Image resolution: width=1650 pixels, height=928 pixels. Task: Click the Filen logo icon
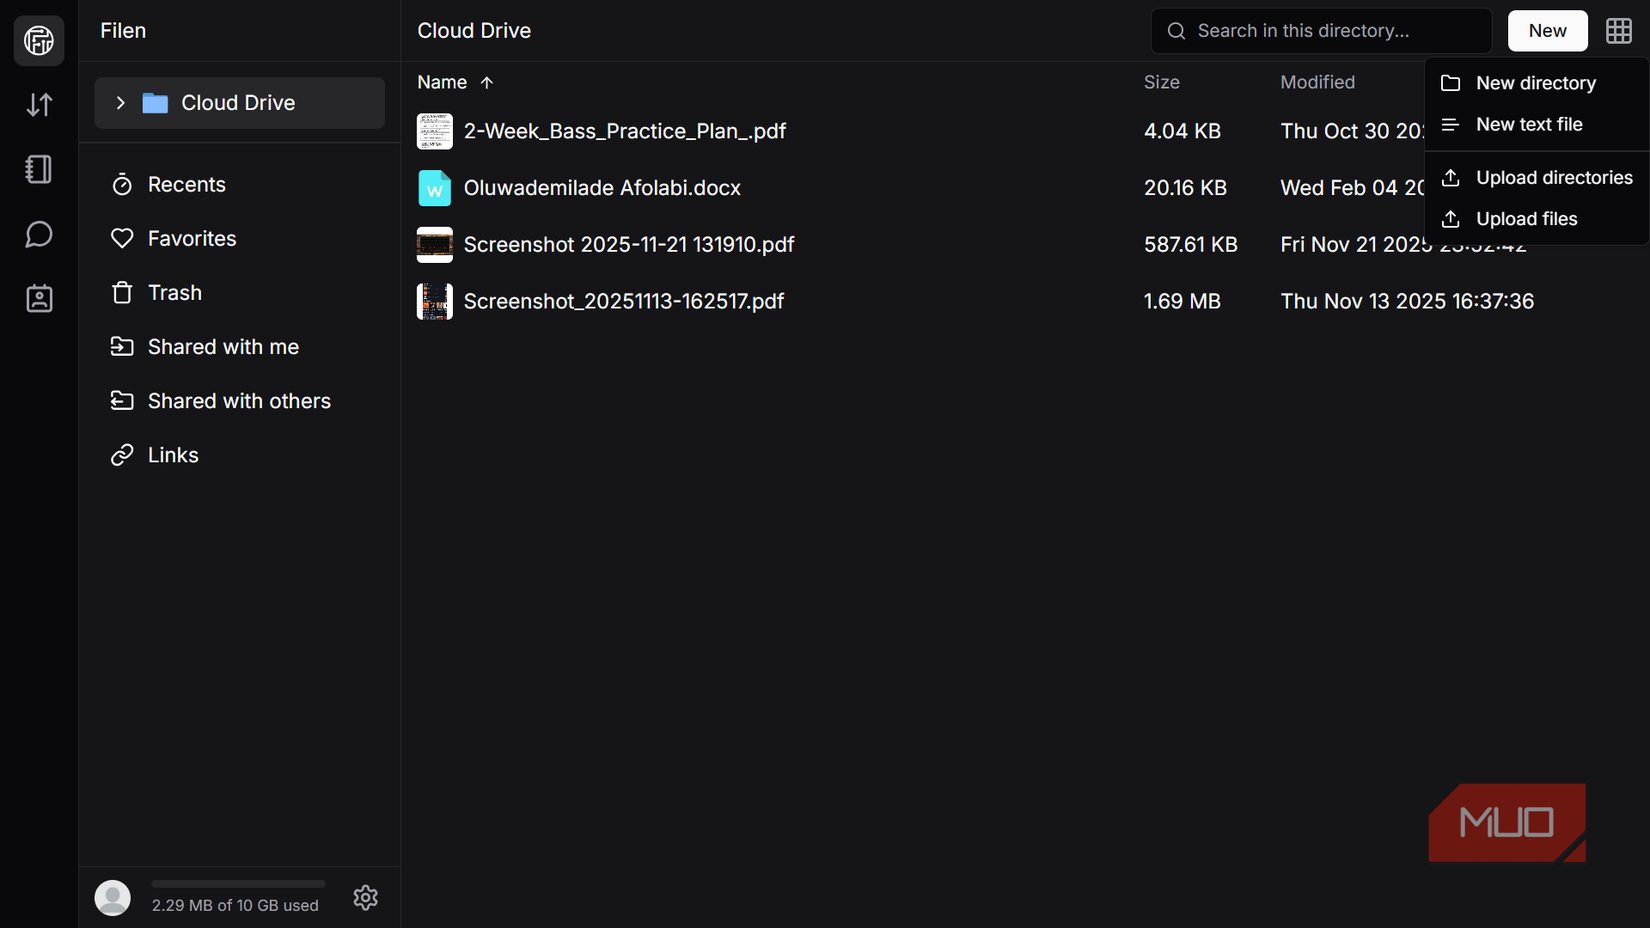38,40
